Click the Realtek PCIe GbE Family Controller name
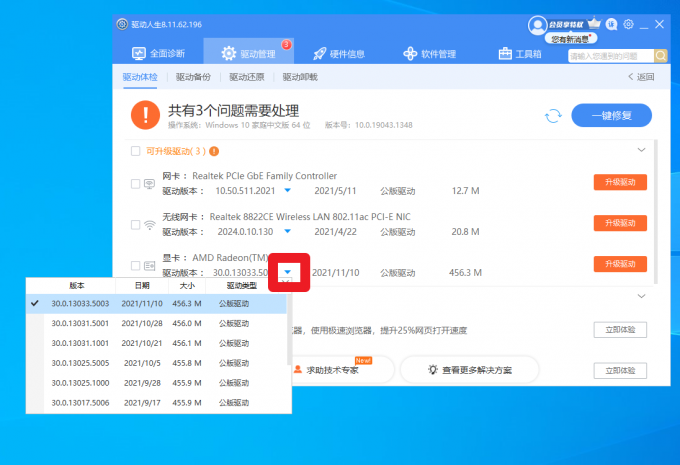Viewport: 680px width, 465px height. point(265,176)
